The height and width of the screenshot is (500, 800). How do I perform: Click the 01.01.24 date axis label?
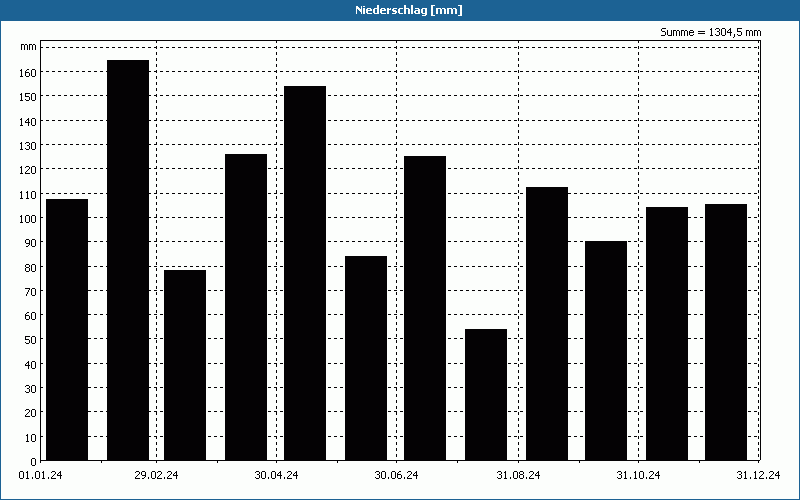[x=40, y=476]
